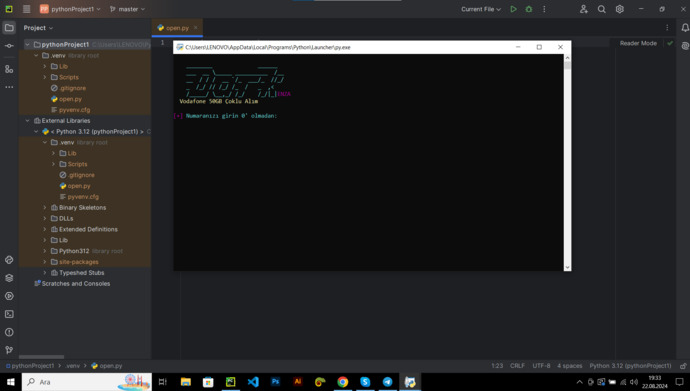
Task: Open Visual Studio Code from taskbar
Action: click(x=253, y=382)
